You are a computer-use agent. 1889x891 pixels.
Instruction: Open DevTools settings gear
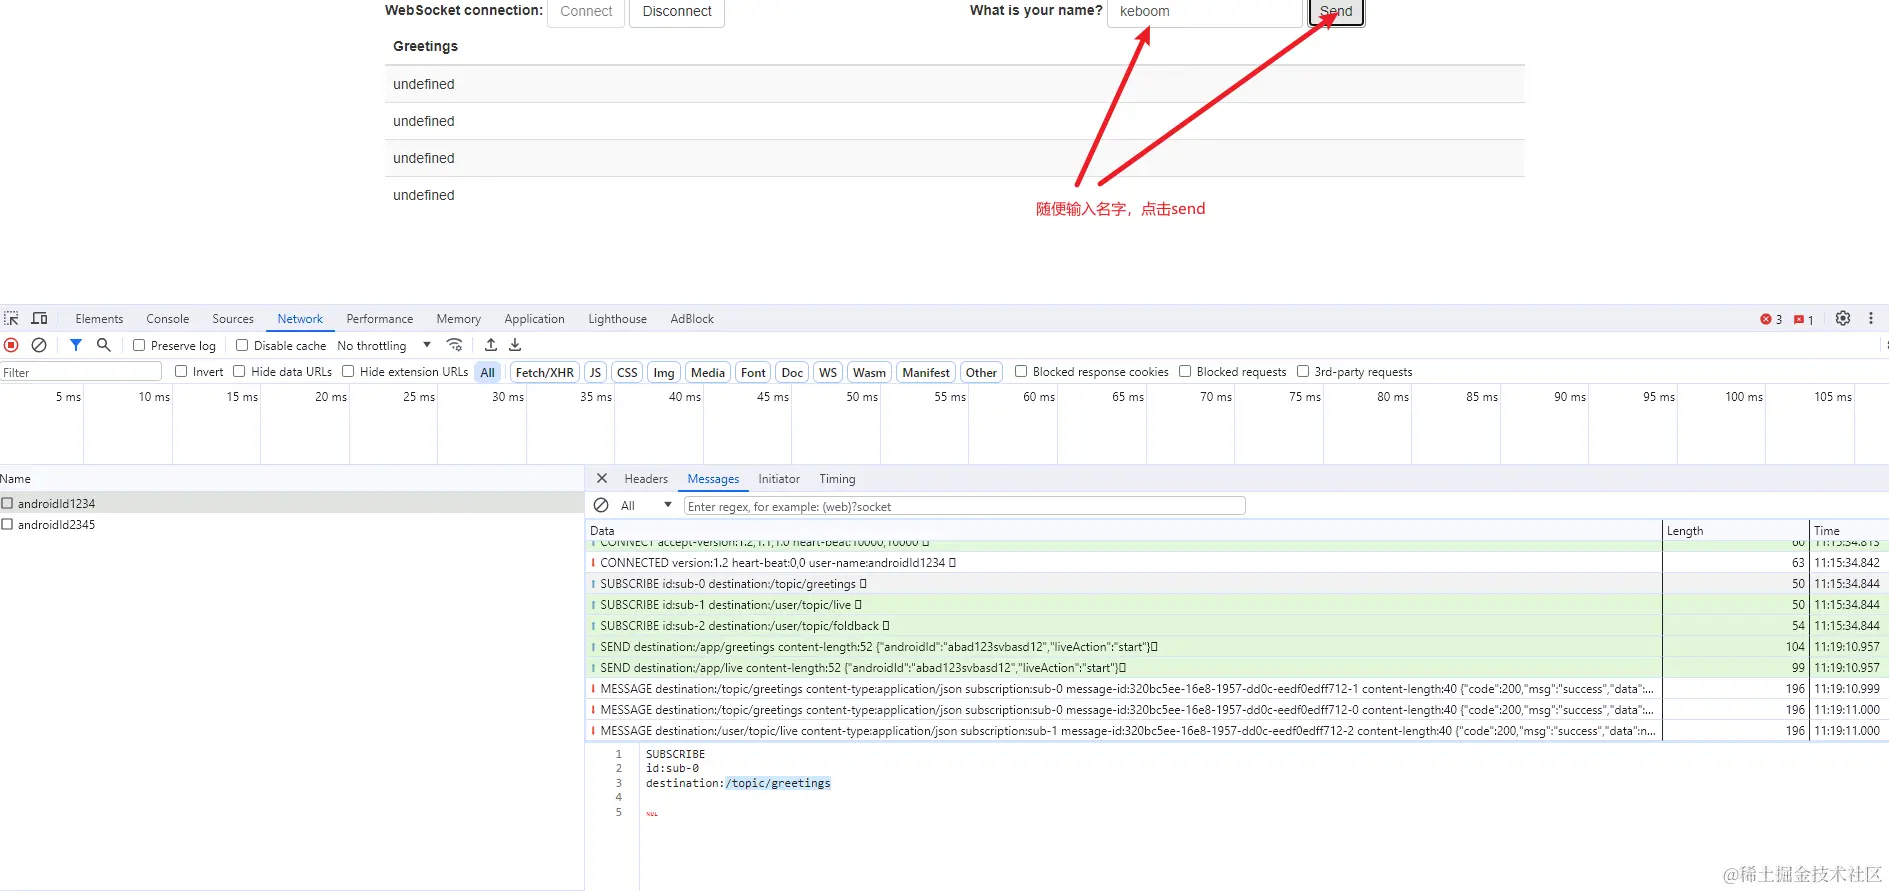[x=1843, y=318]
